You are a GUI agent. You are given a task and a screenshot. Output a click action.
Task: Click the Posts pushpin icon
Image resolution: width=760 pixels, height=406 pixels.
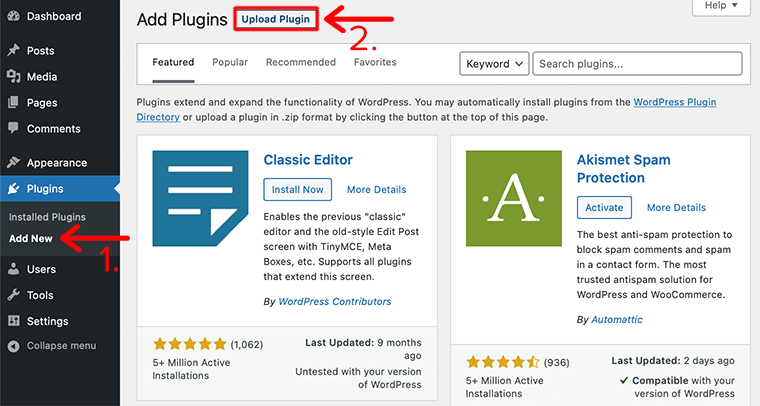[14, 50]
